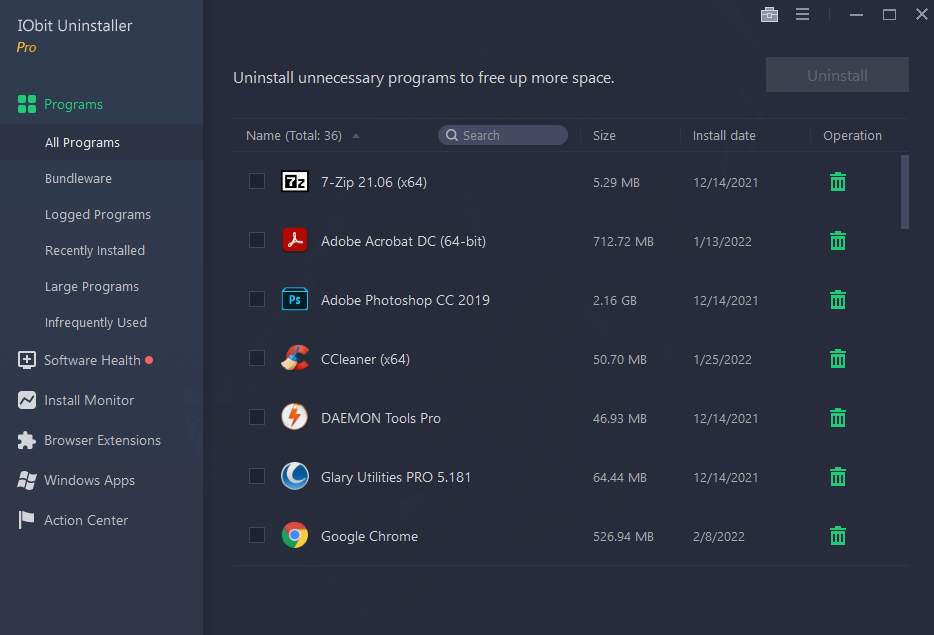This screenshot has width=934, height=635.
Task: Click the Programs grid icon
Action: 27,104
